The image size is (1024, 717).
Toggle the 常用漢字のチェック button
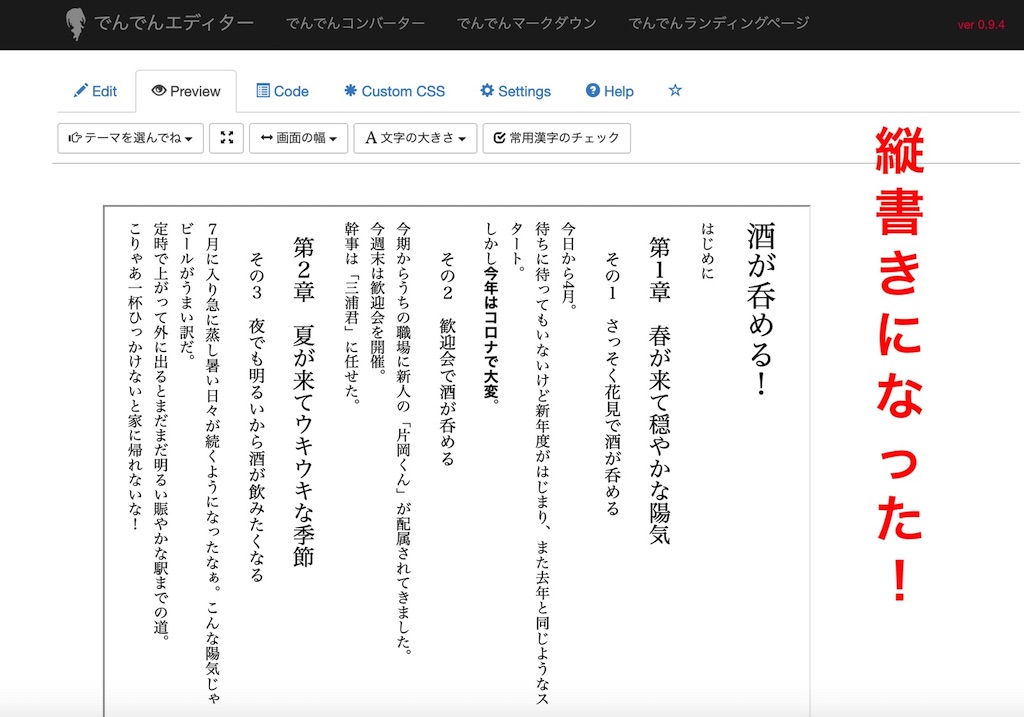(x=556, y=138)
